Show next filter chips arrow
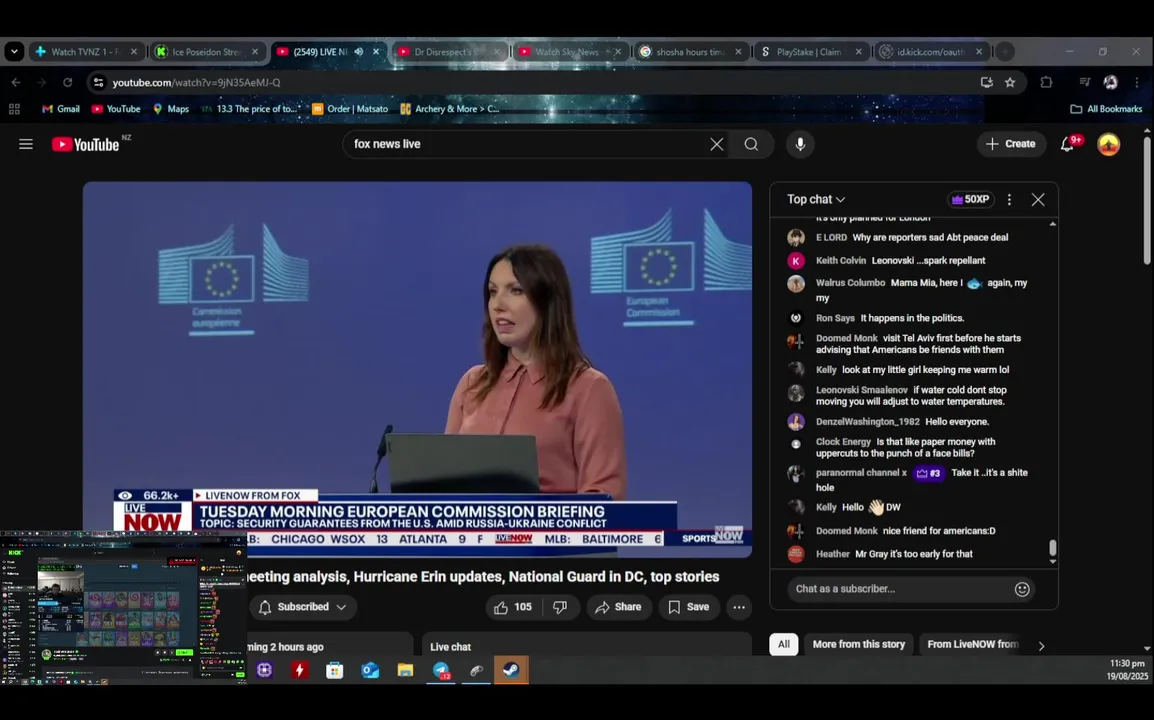 pyautogui.click(x=1041, y=646)
